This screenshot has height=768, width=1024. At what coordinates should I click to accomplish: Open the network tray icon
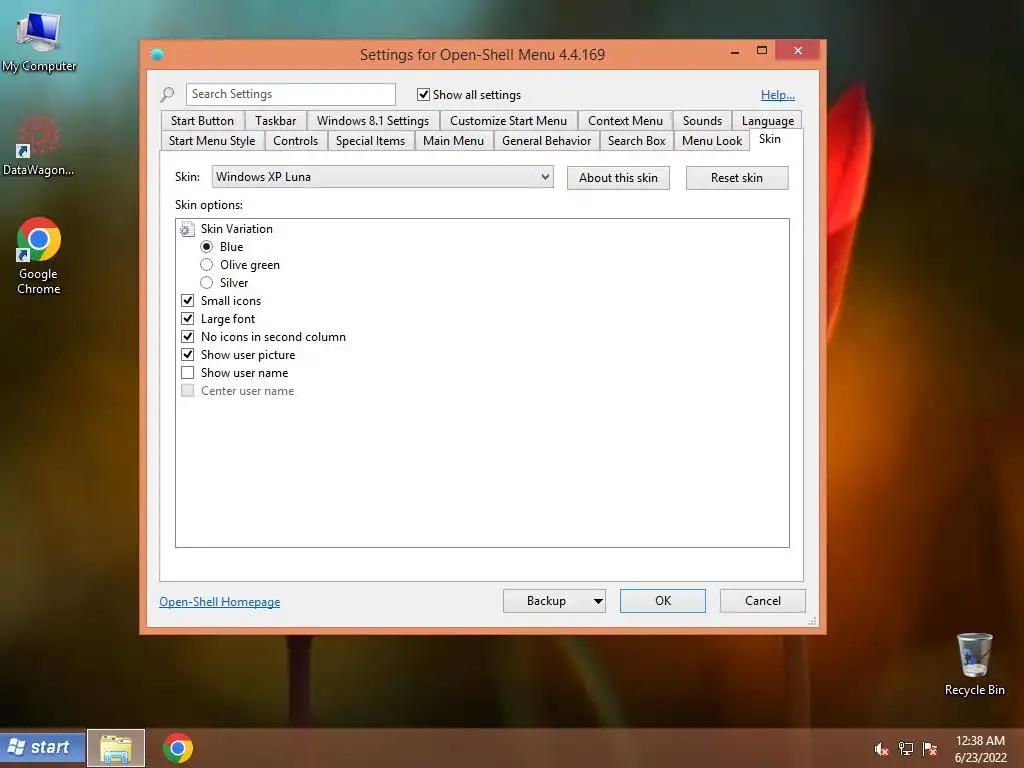(906, 749)
